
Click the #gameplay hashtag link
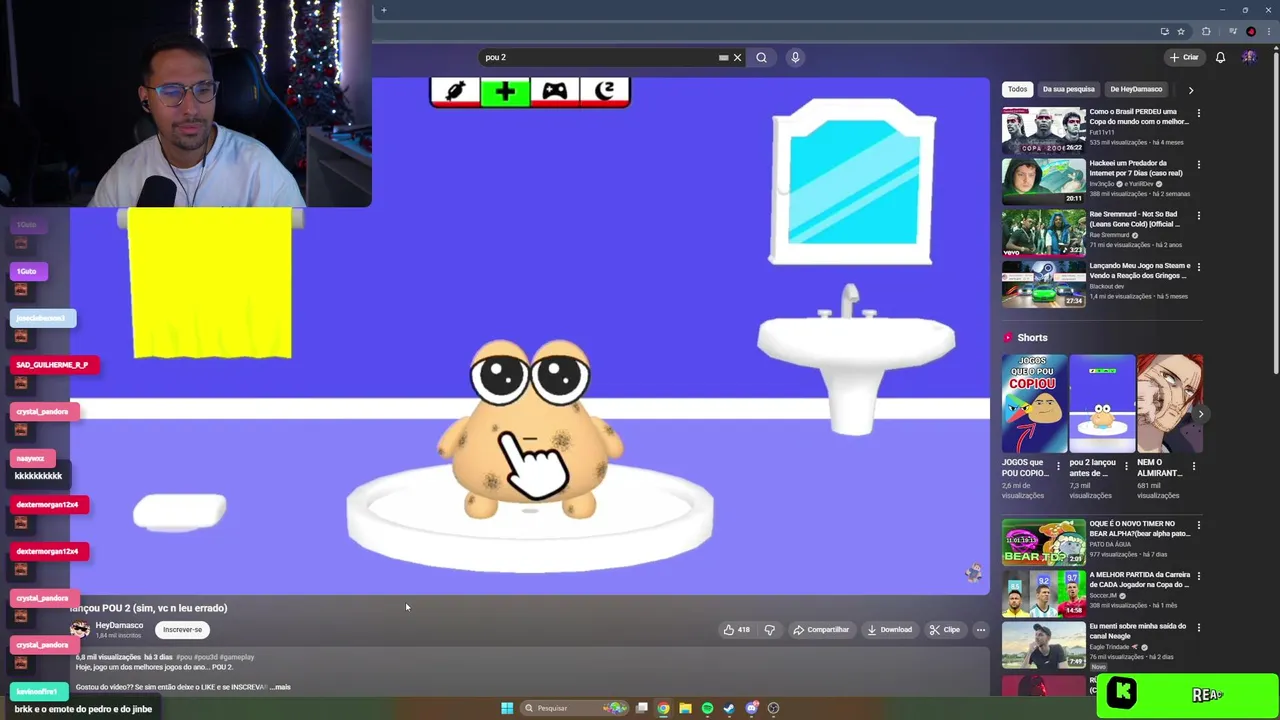(x=237, y=657)
